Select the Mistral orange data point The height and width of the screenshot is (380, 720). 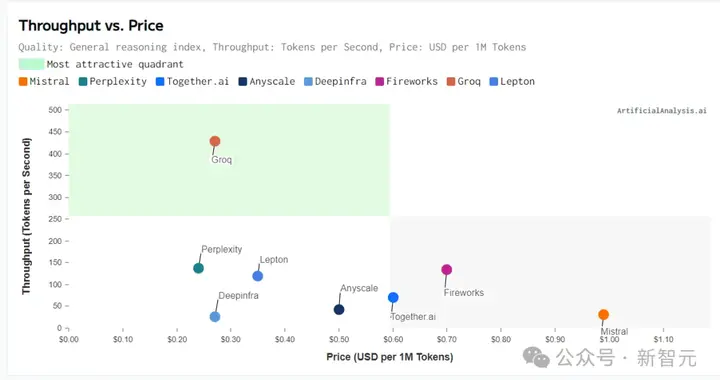pos(603,314)
